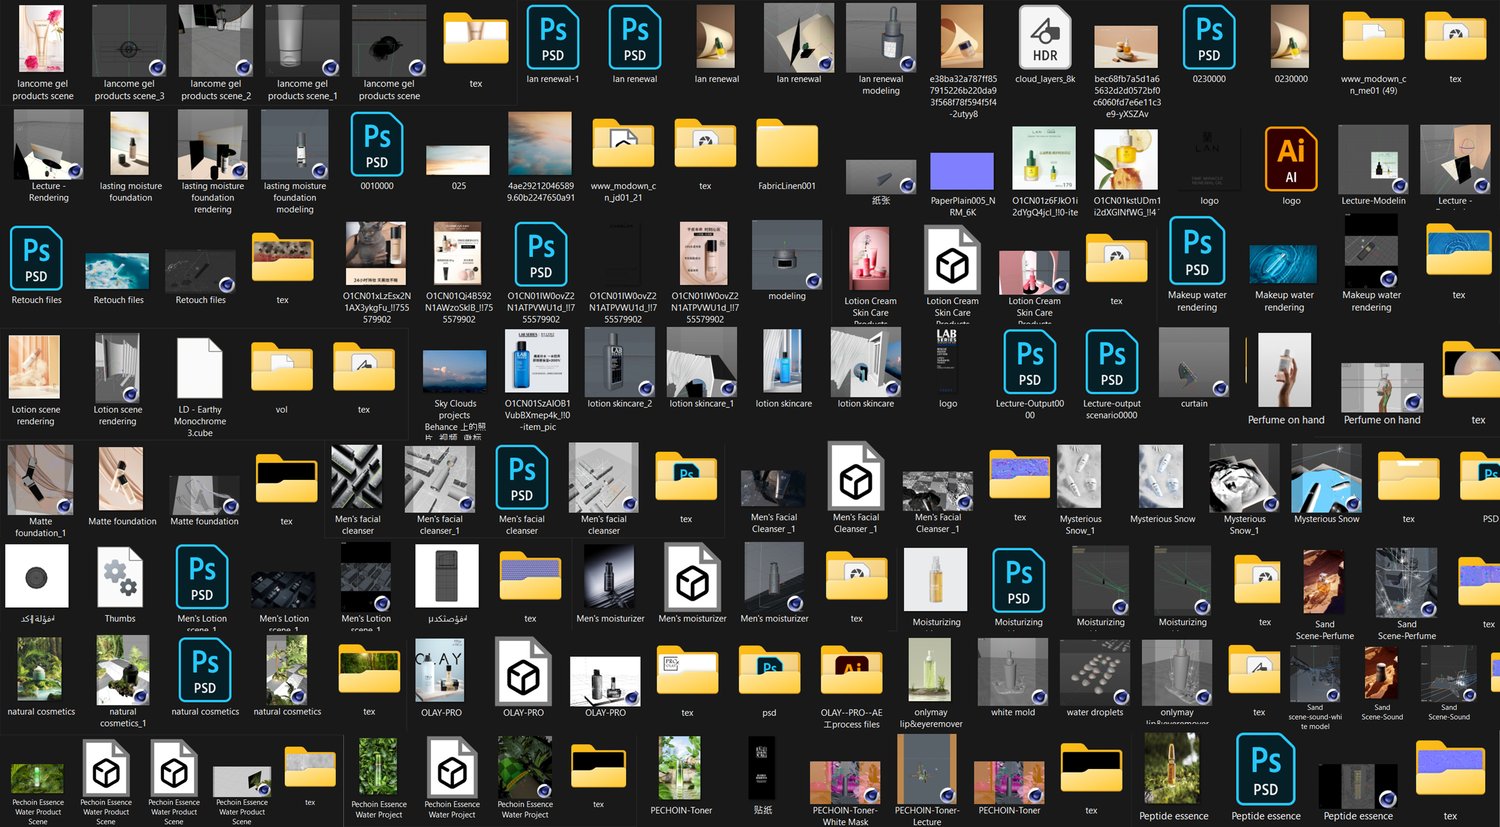Select the Makeup water rendering PSD icon
1500x827 pixels.
pos(1197,250)
